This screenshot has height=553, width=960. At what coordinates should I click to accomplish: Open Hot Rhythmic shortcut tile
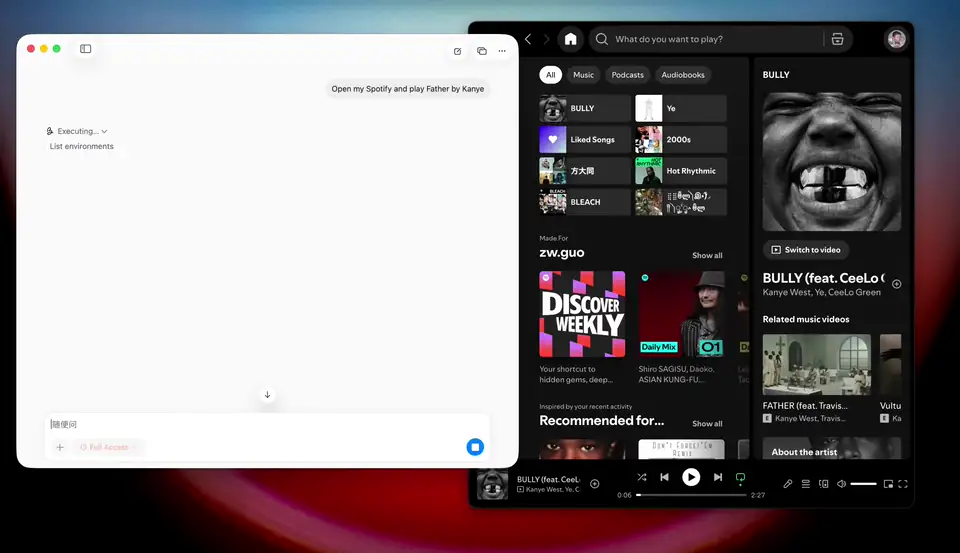coord(681,171)
